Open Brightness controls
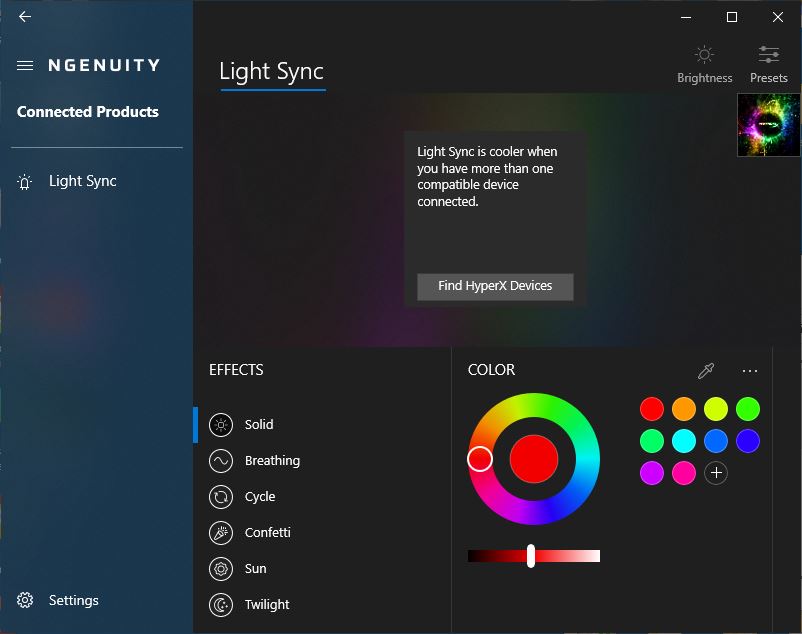Screen dimensions: 802x634 tap(704, 64)
